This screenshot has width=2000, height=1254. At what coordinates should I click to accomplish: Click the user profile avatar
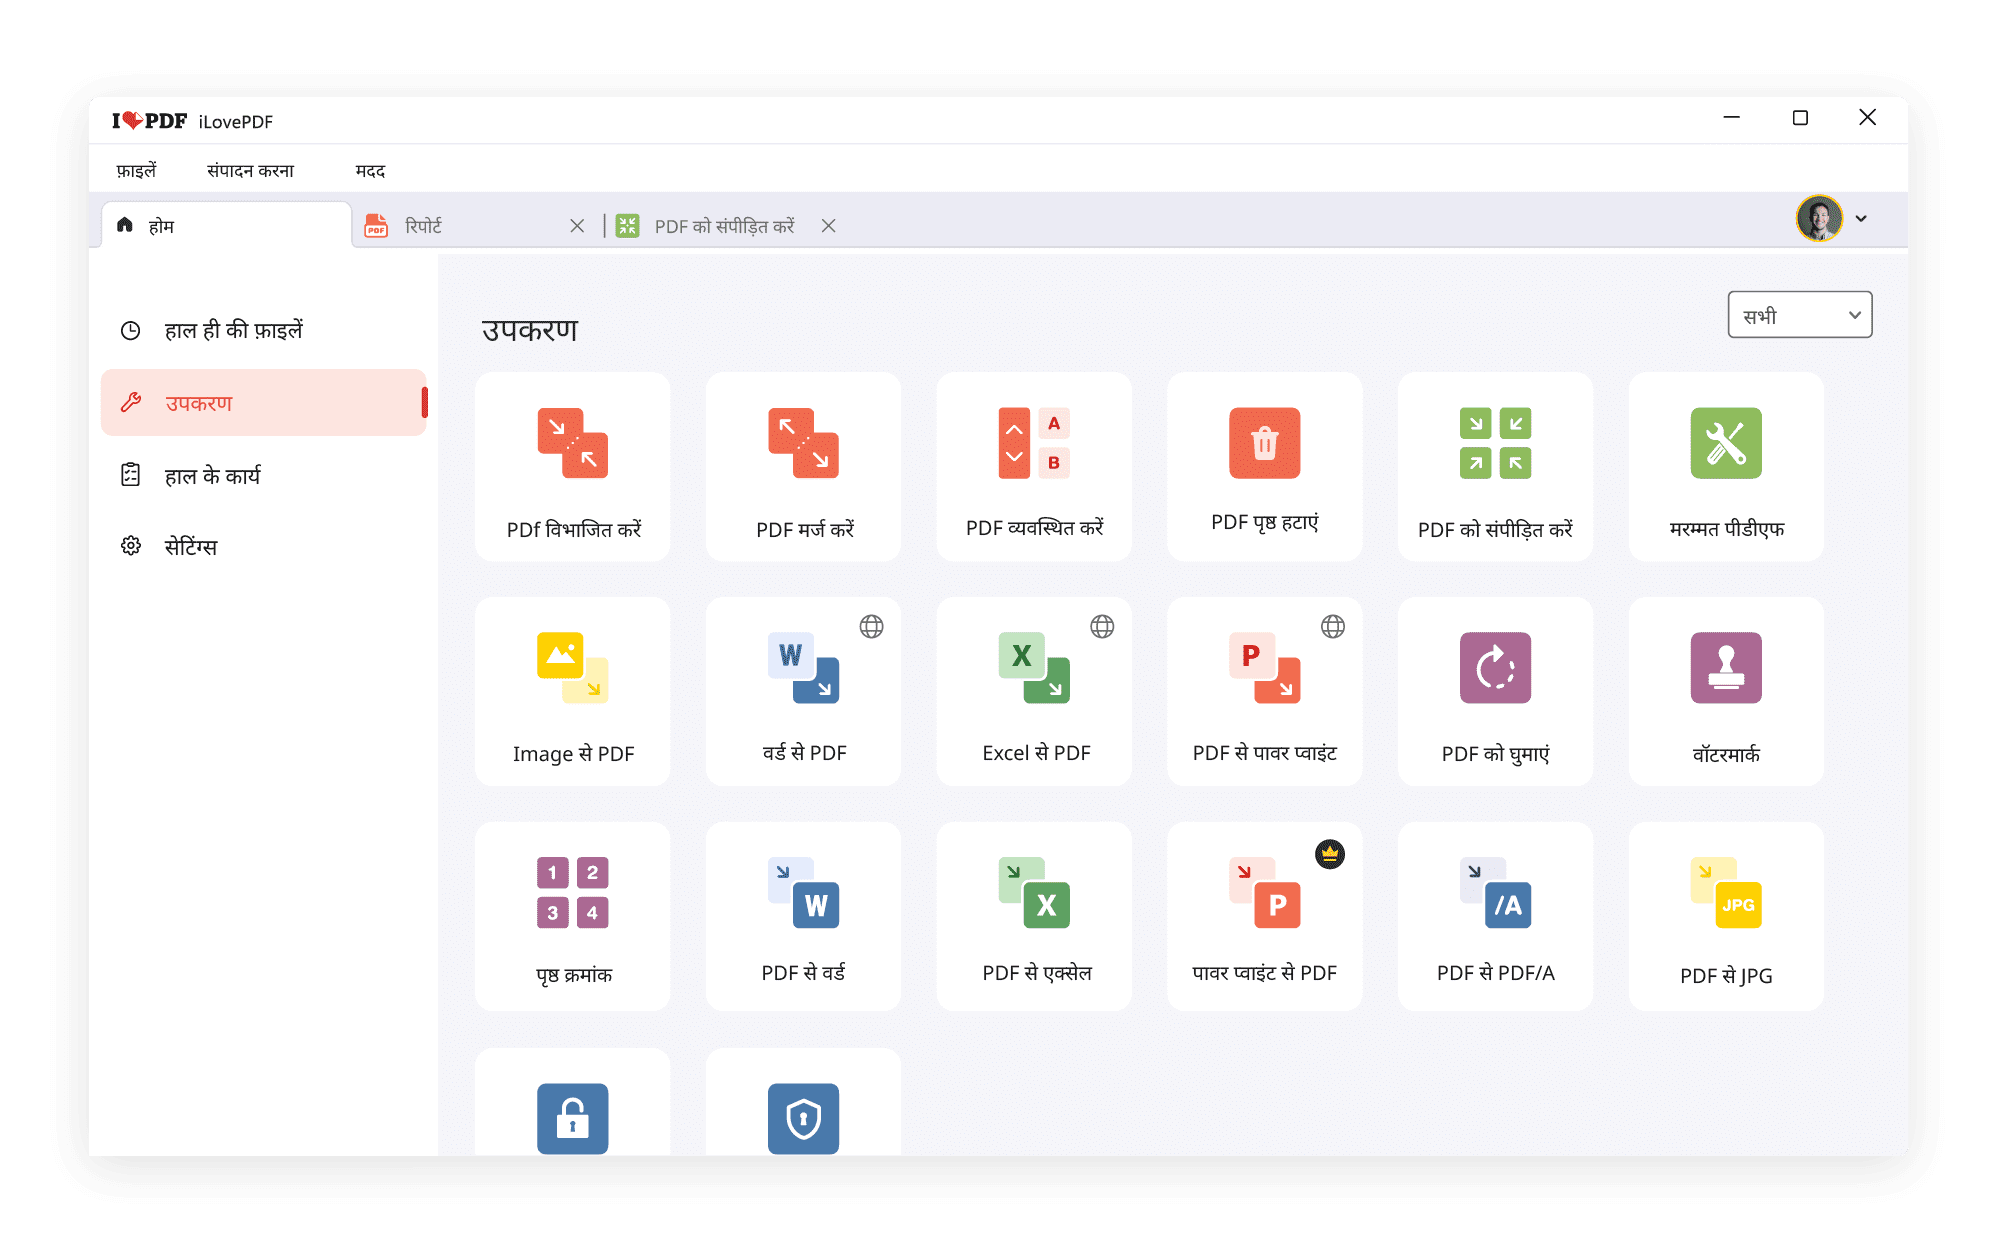click(x=1818, y=219)
